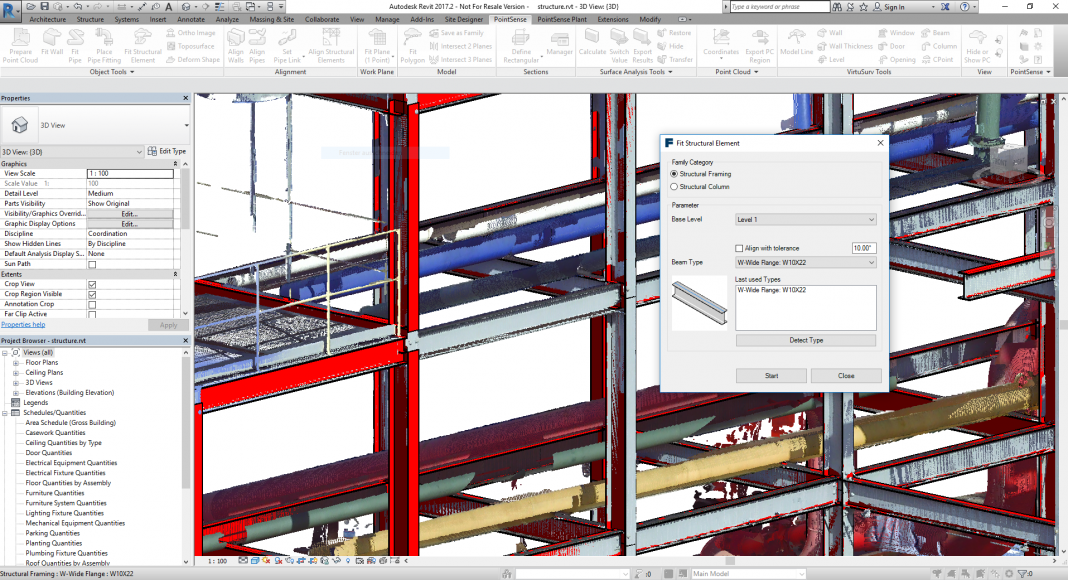This screenshot has height=580, width=1068.
Task: Open the Define Rectangular section tool
Action: pyautogui.click(x=522, y=46)
